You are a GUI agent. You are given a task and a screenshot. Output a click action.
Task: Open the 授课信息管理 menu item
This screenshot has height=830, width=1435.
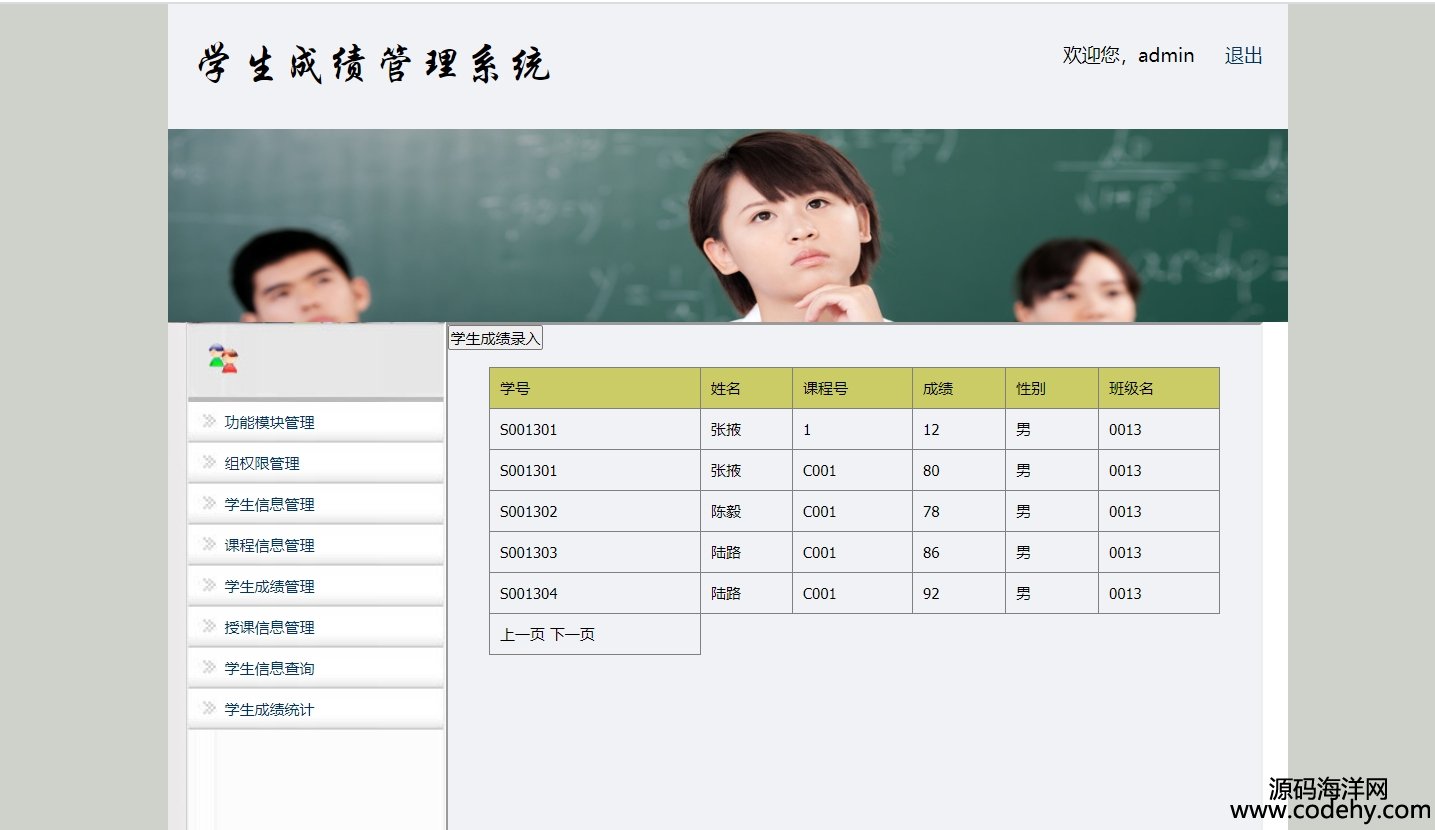click(x=269, y=628)
